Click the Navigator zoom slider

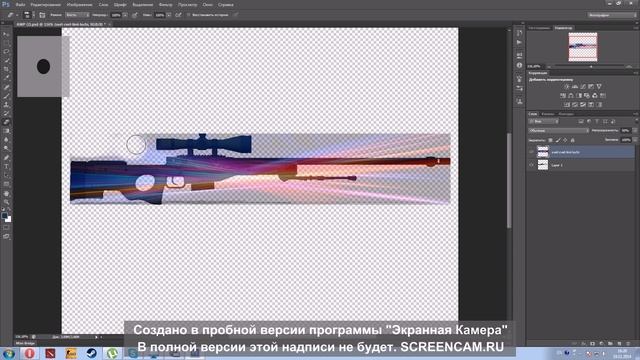591,66
